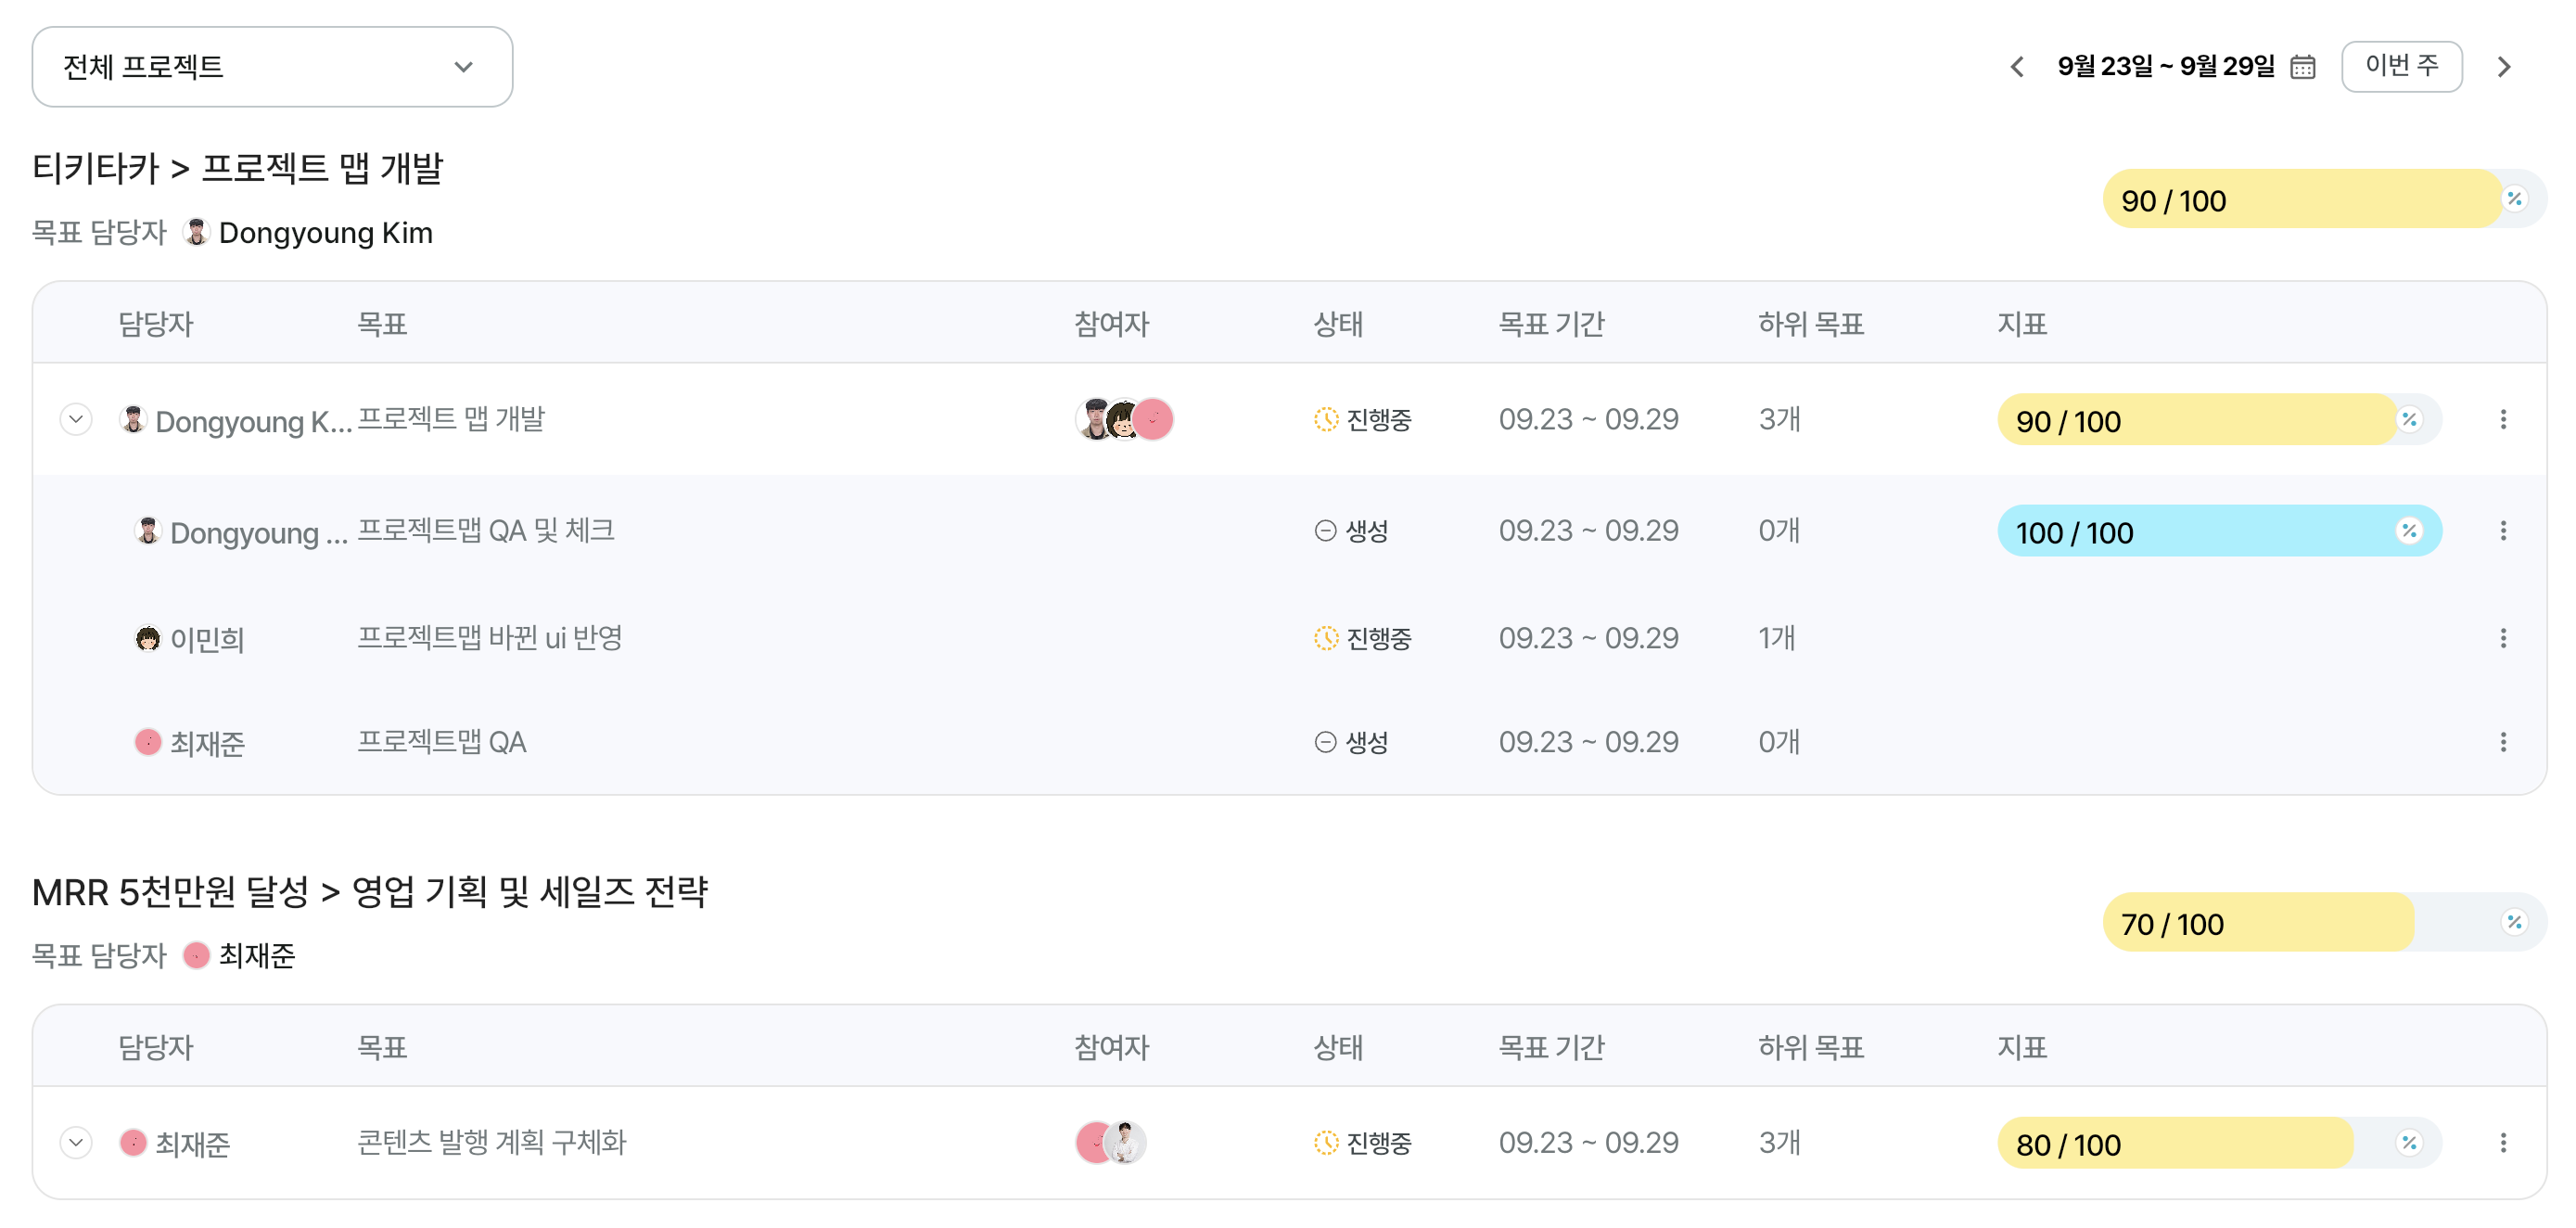Image resolution: width=2576 pixels, height=1228 pixels.
Task: Click participant avatars of 프로젝트 맵 개발
Action: pyautogui.click(x=1124, y=420)
